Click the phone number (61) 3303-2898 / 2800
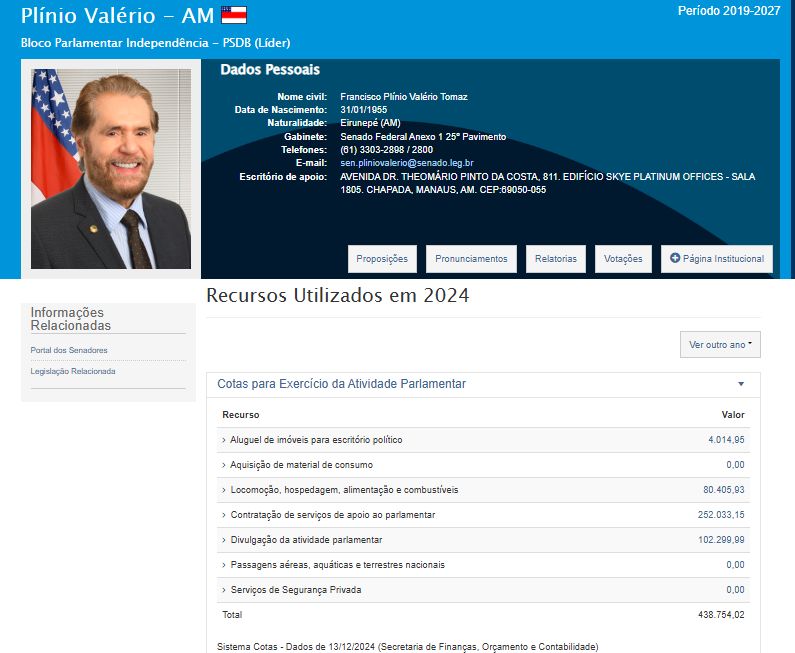The image size is (795, 653). point(386,150)
